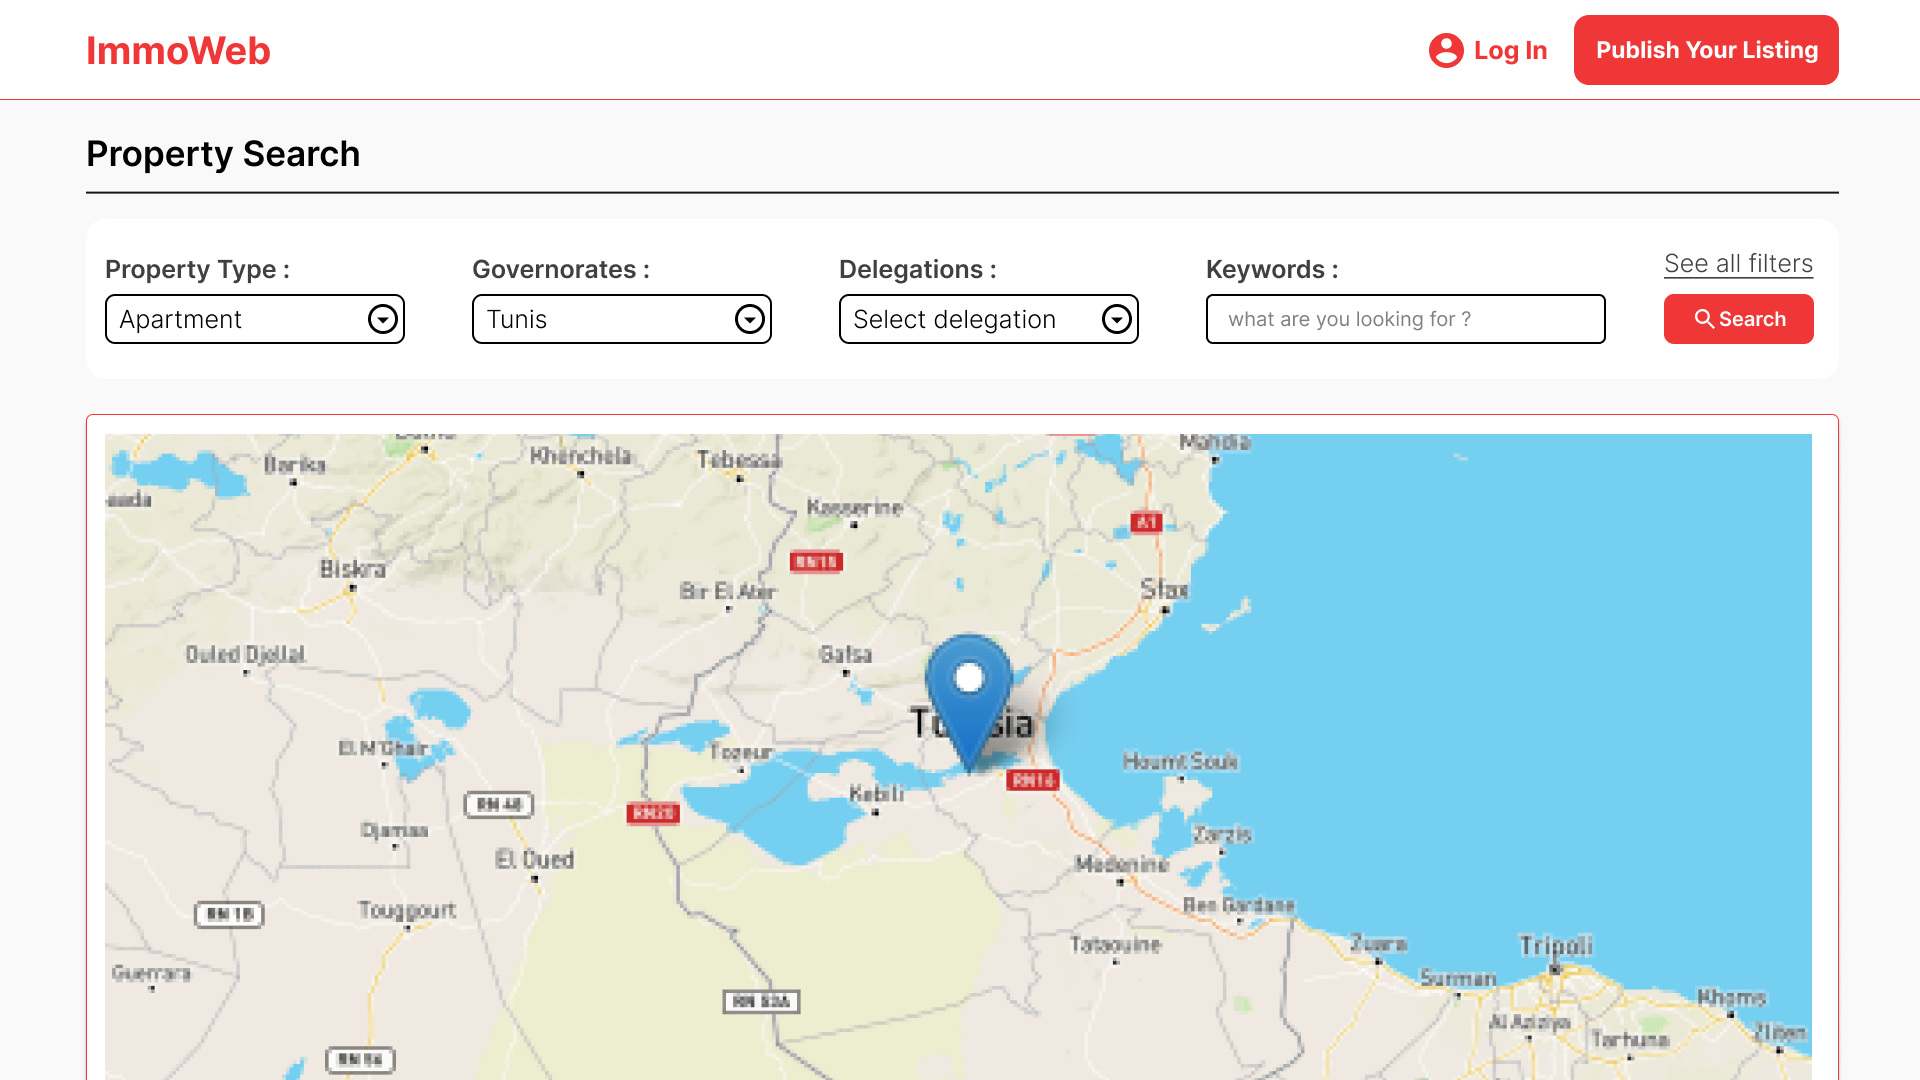Click Publish Your Listing button
Screen dimensions: 1920x1080
point(1706,50)
